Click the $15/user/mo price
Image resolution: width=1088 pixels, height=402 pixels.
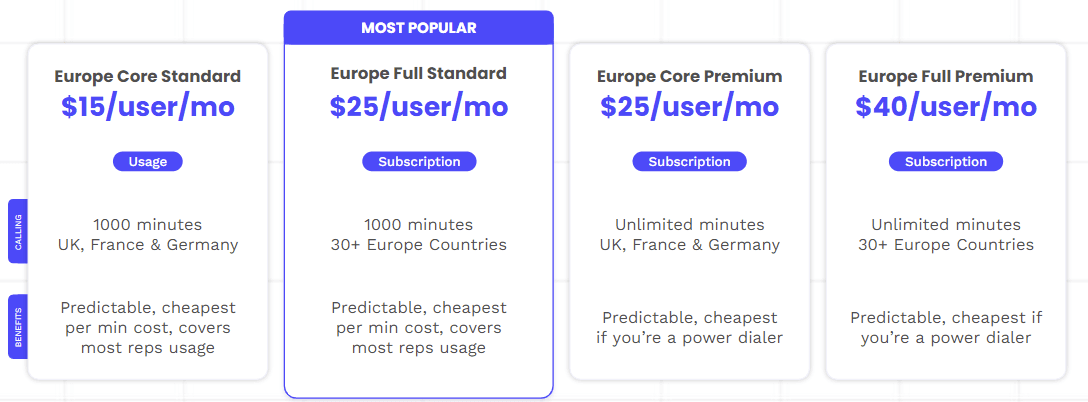(148, 108)
